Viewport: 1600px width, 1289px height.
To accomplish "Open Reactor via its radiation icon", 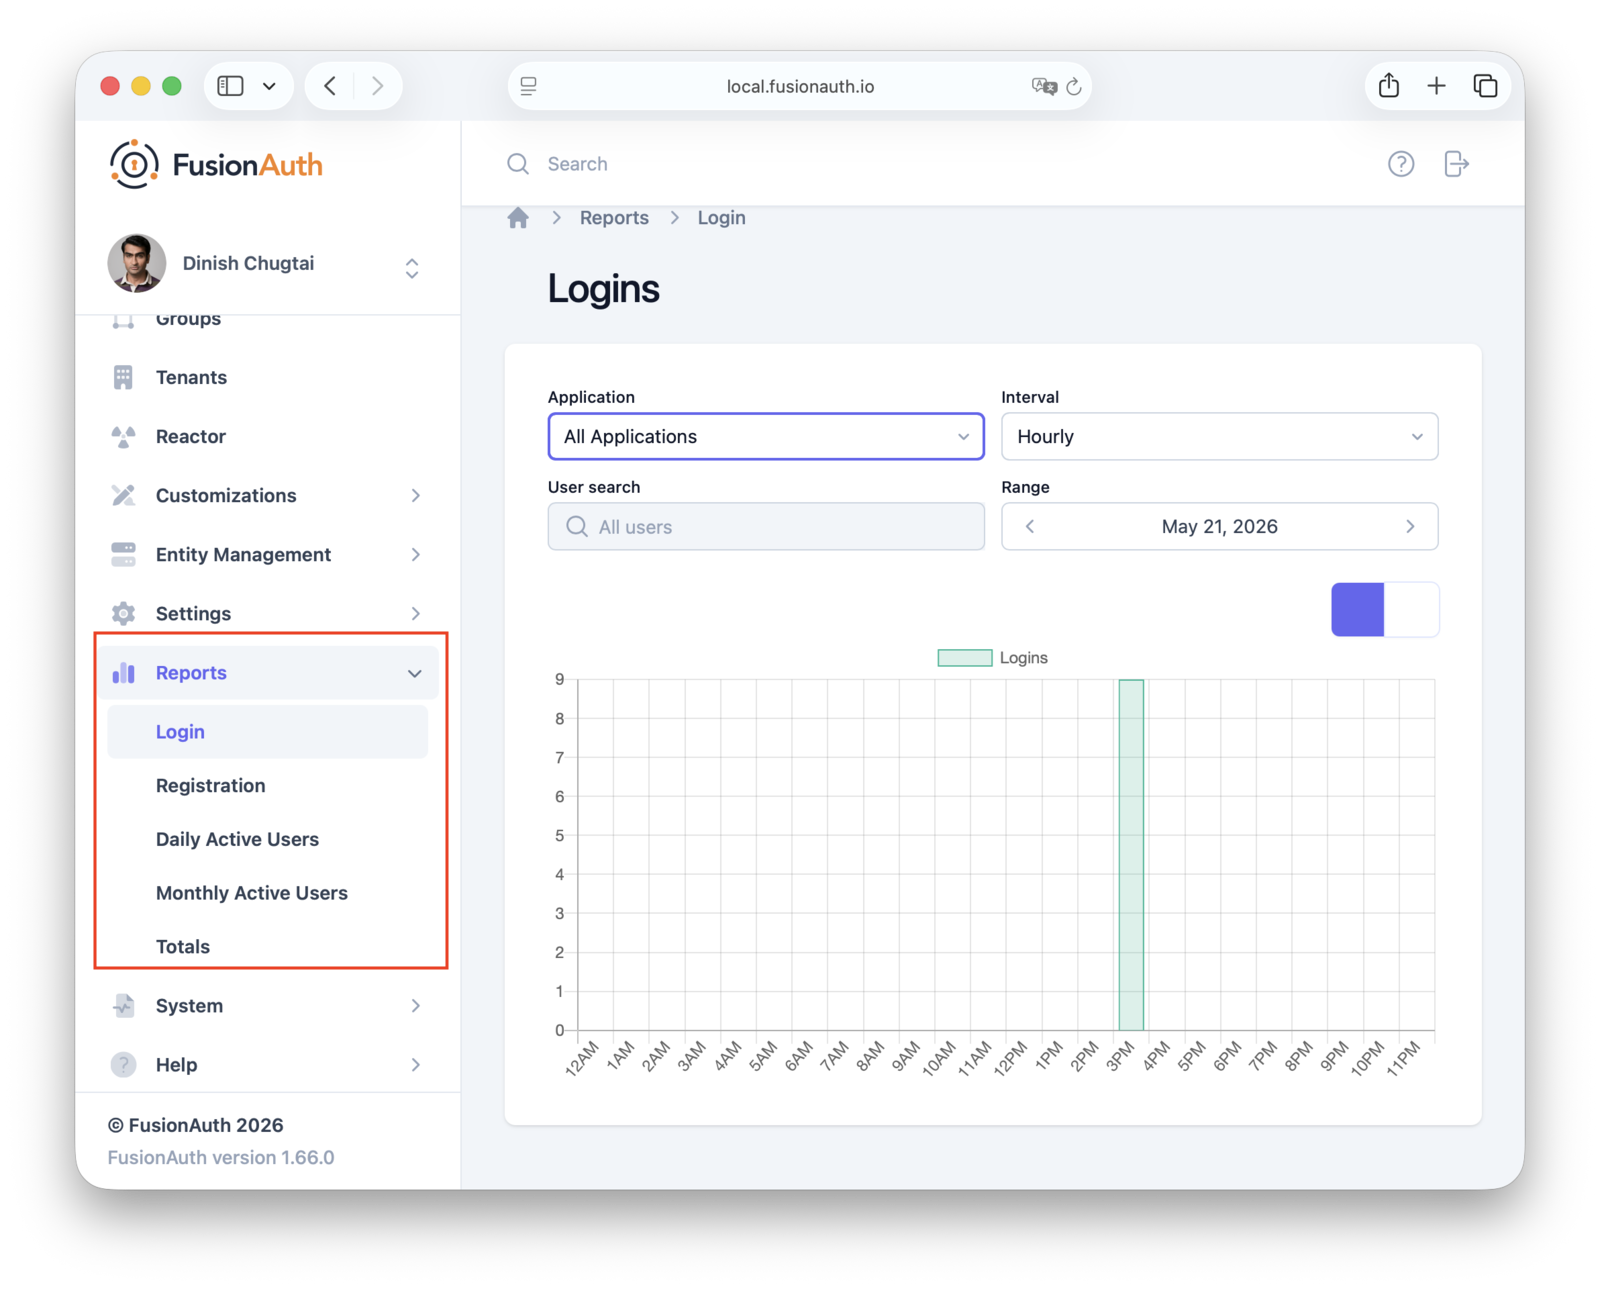I will 123,436.
